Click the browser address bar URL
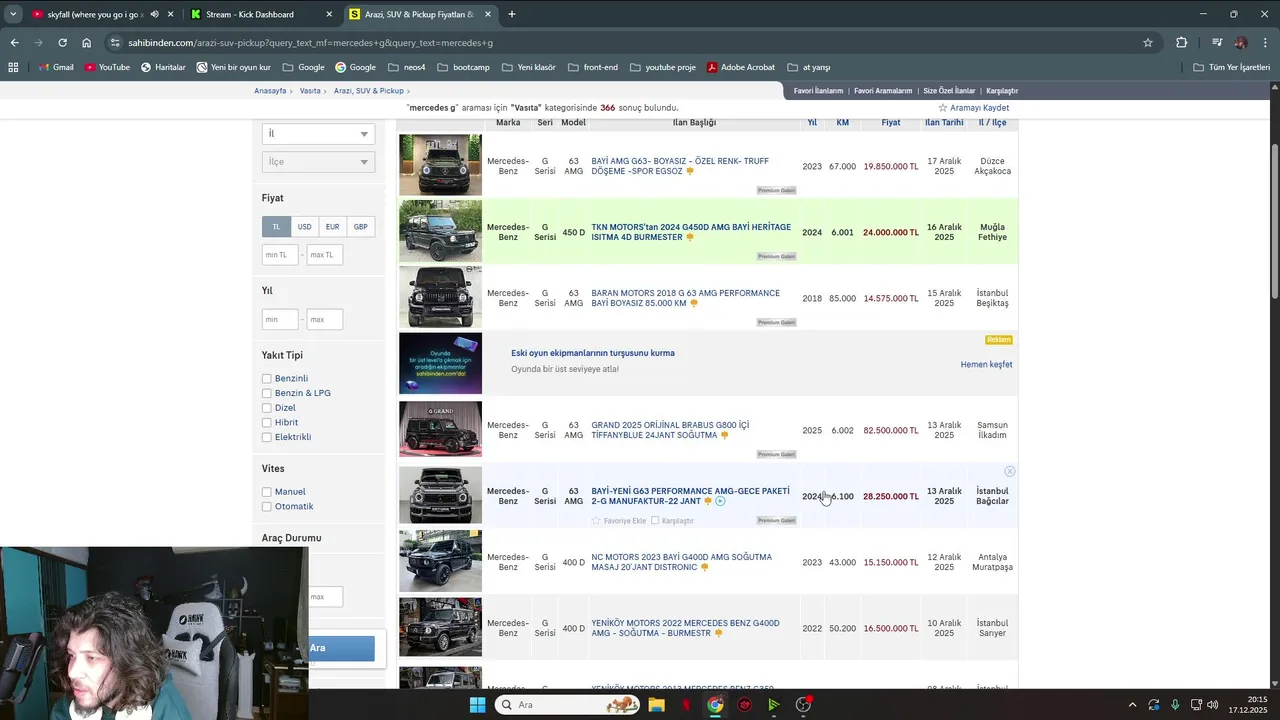Image resolution: width=1280 pixels, height=720 pixels. [311, 43]
